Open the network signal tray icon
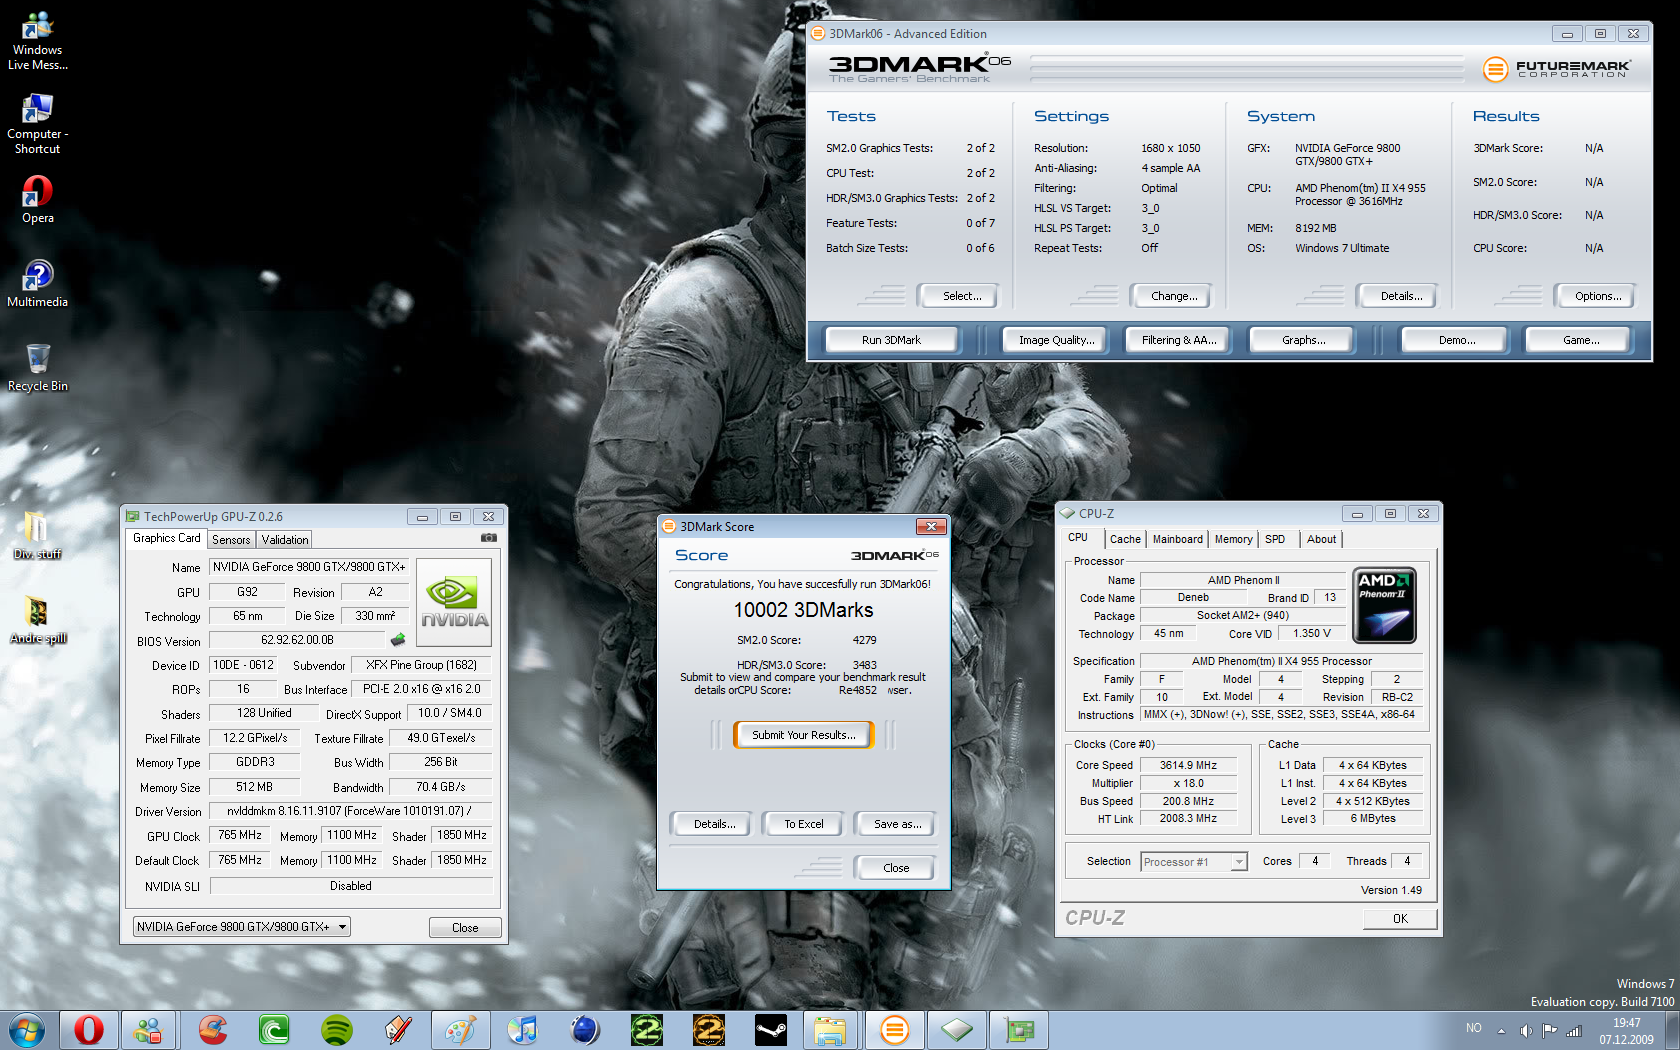Viewport: 1680px width, 1050px height. click(1574, 1030)
